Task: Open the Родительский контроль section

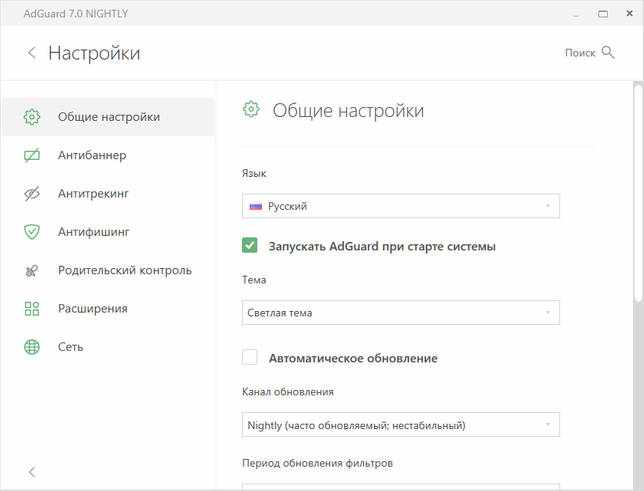Action: [x=108, y=270]
